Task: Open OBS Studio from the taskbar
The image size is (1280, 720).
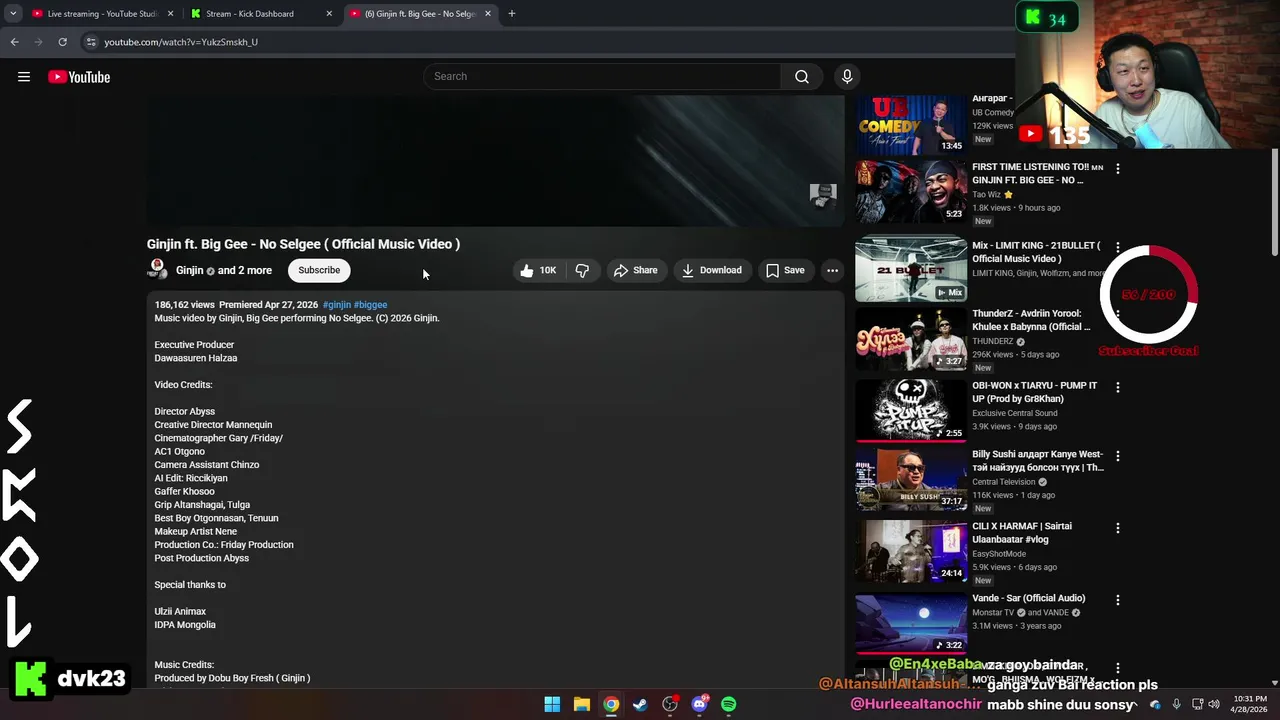Action: 670,704
